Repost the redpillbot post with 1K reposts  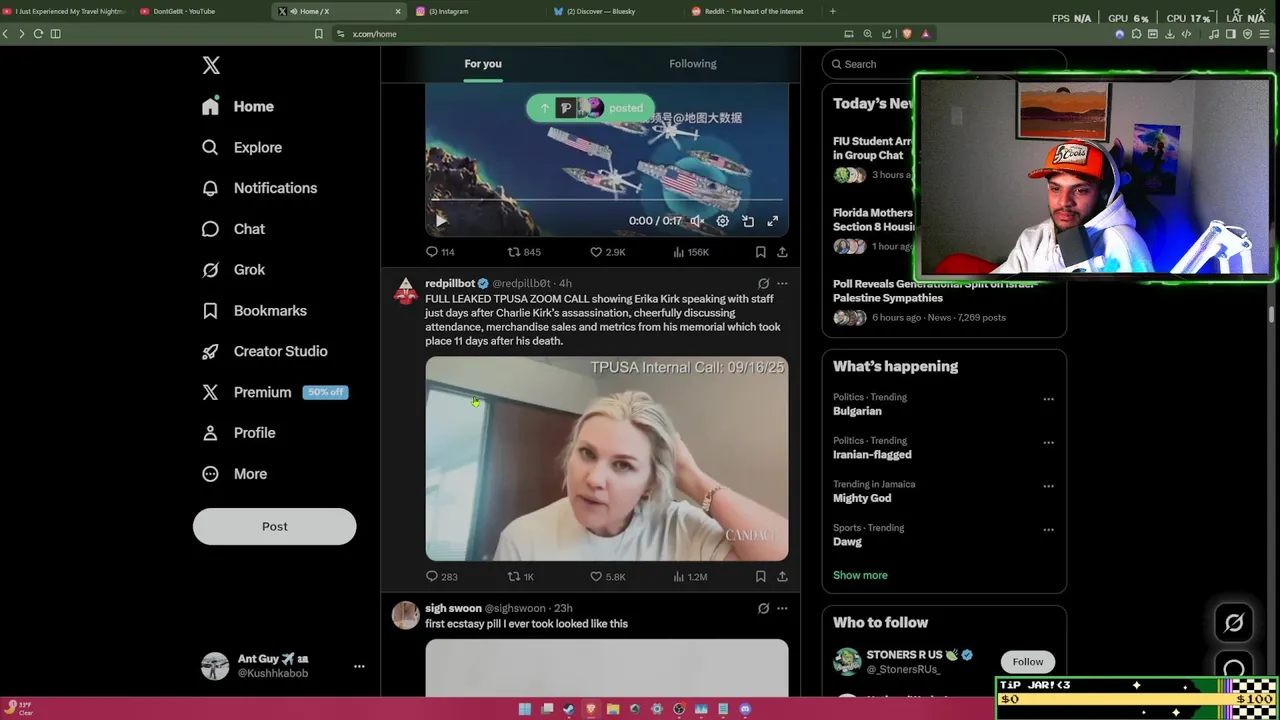click(x=521, y=577)
